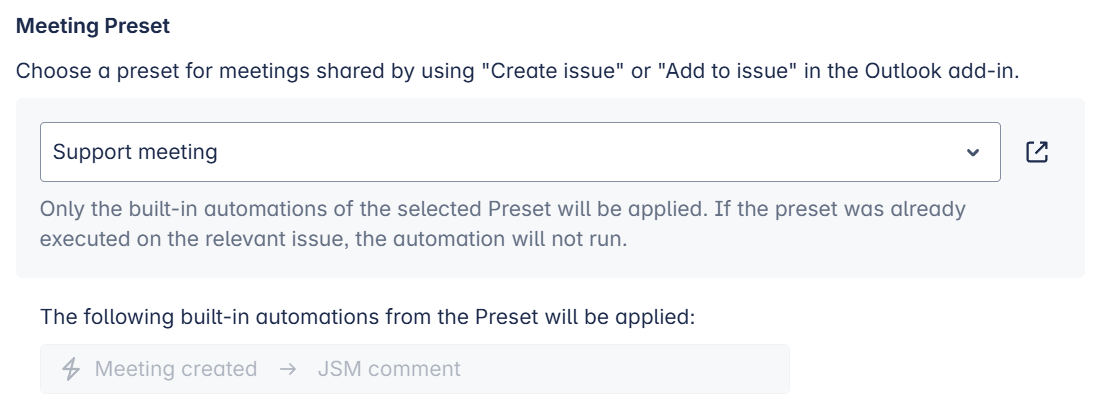Open the preset in a new window
This screenshot has width=1096, height=408.
pyautogui.click(x=1037, y=152)
